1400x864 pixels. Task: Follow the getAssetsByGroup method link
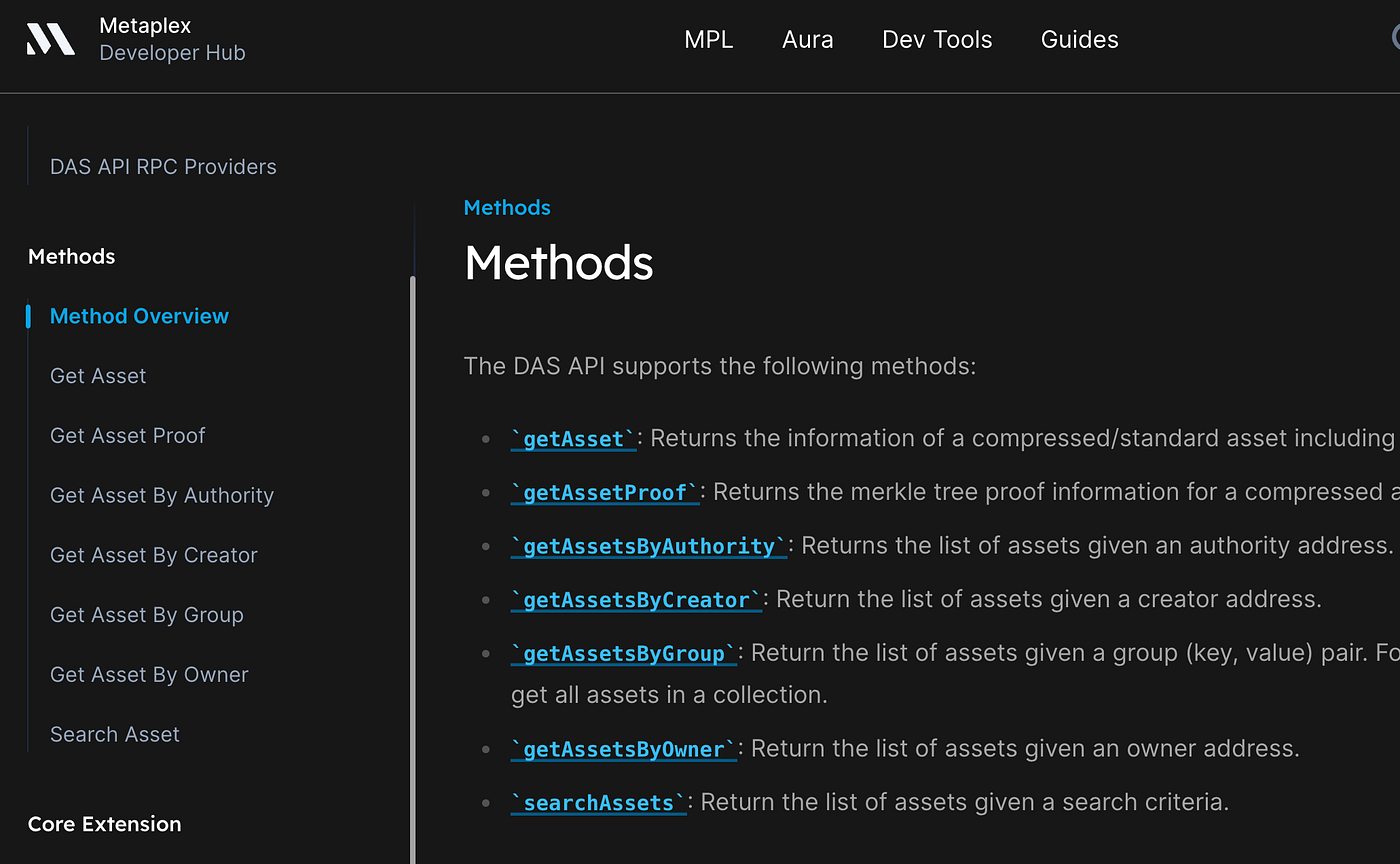click(624, 654)
